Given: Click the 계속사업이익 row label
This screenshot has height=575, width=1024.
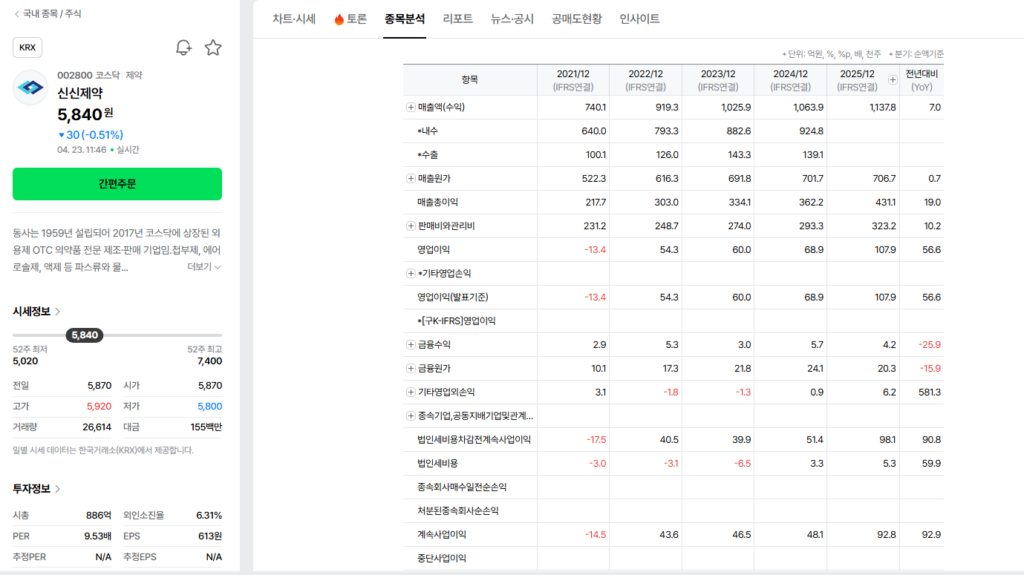Looking at the screenshot, I should point(441,534).
